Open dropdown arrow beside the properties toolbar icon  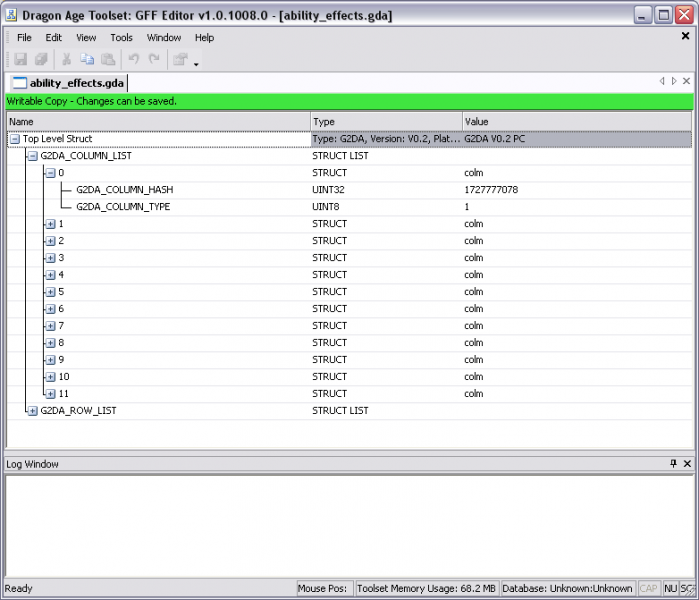(x=196, y=64)
